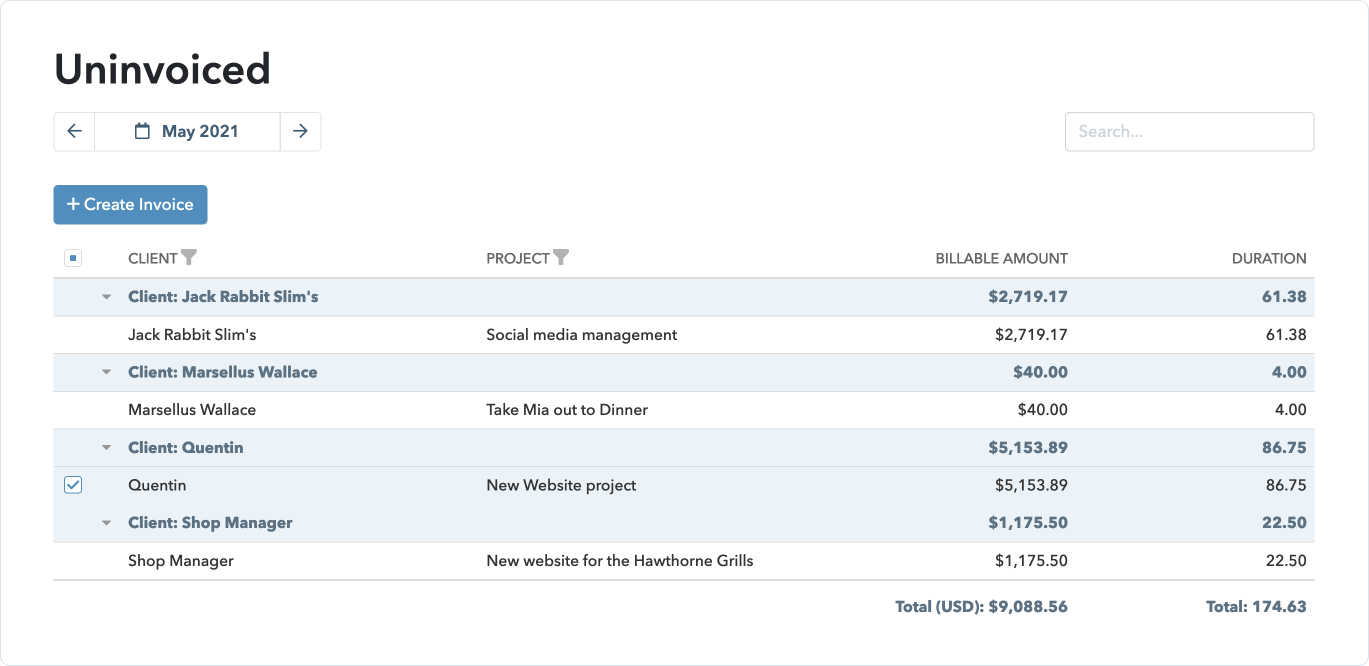Go to previous month with left arrow
The width and height of the screenshot is (1369, 666).
[x=74, y=131]
